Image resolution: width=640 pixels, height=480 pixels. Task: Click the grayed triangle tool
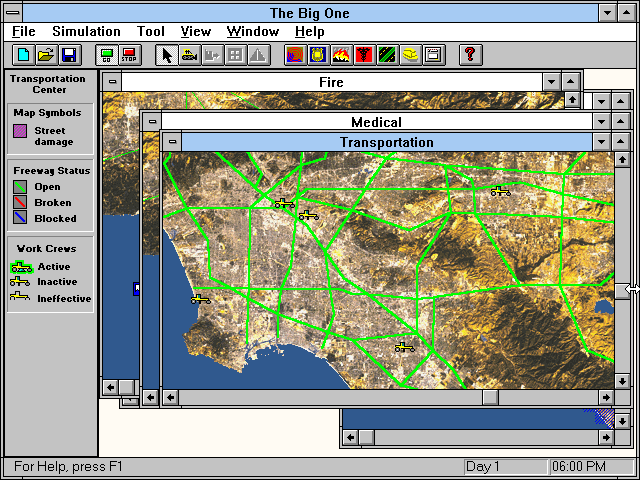tap(258, 55)
